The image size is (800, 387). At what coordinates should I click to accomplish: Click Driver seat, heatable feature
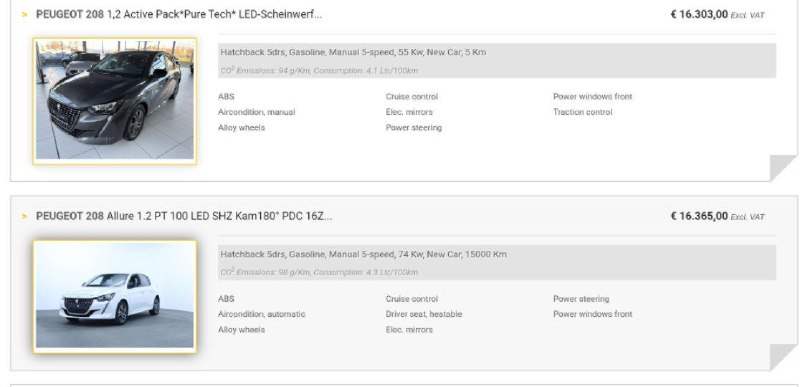click(x=423, y=314)
